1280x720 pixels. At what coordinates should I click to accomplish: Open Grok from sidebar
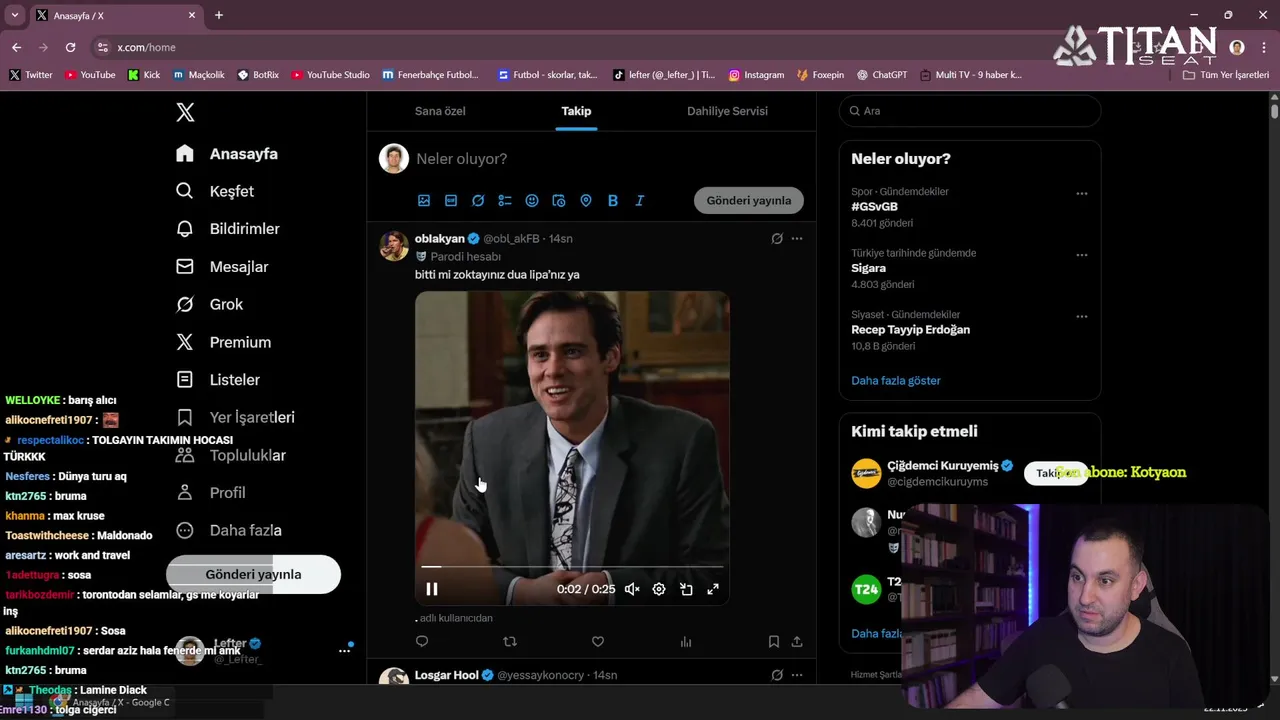pos(209,304)
